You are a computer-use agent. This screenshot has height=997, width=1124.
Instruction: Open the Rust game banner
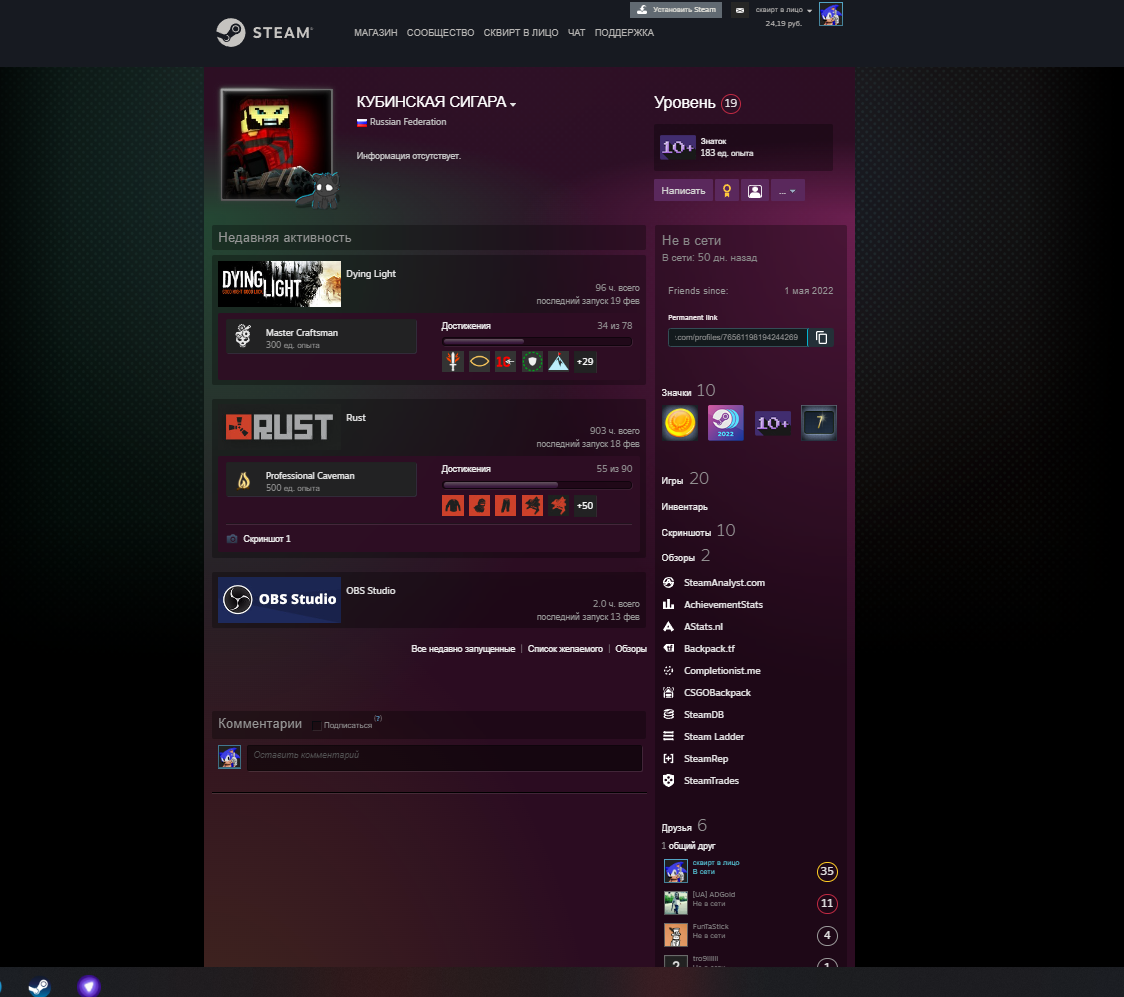[x=280, y=427]
